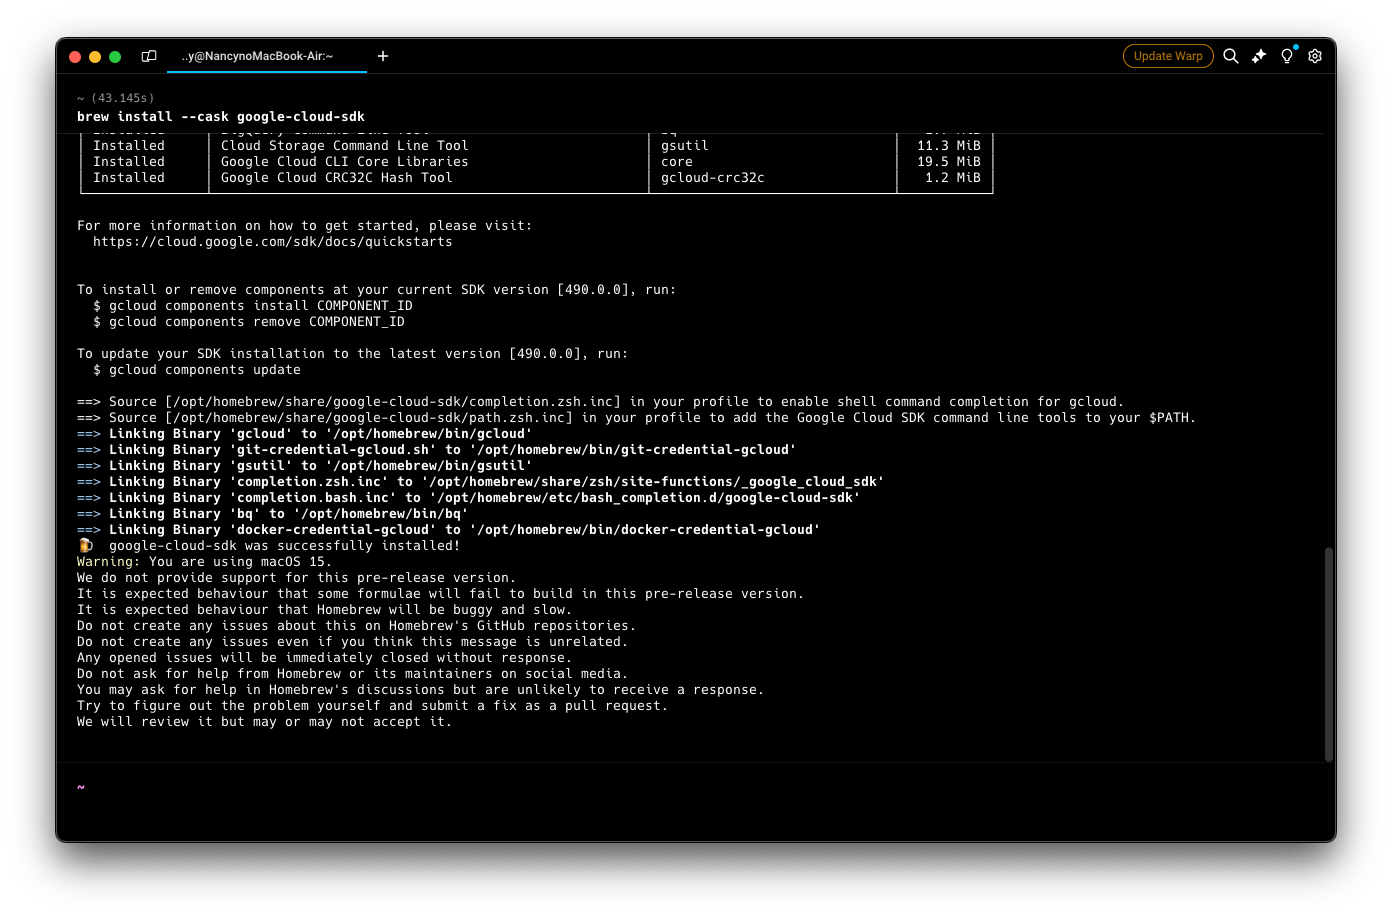This screenshot has width=1392, height=916.
Task: Open the cloud.google.com quickstarts URL
Action: (x=272, y=242)
